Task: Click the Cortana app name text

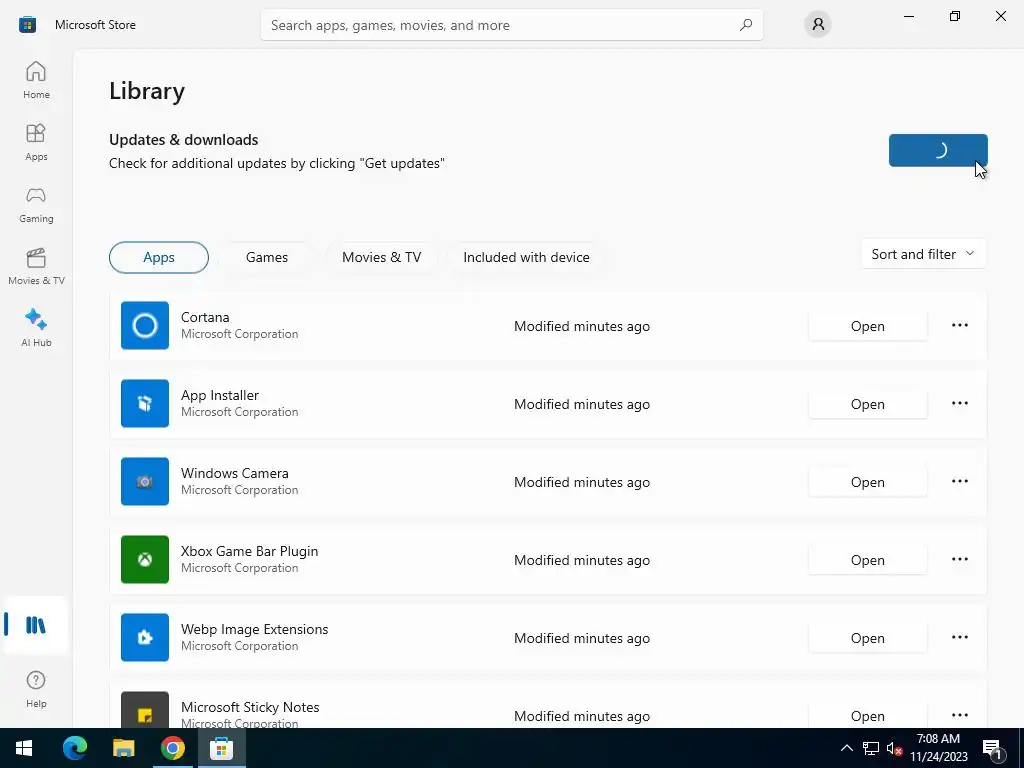Action: click(x=205, y=317)
